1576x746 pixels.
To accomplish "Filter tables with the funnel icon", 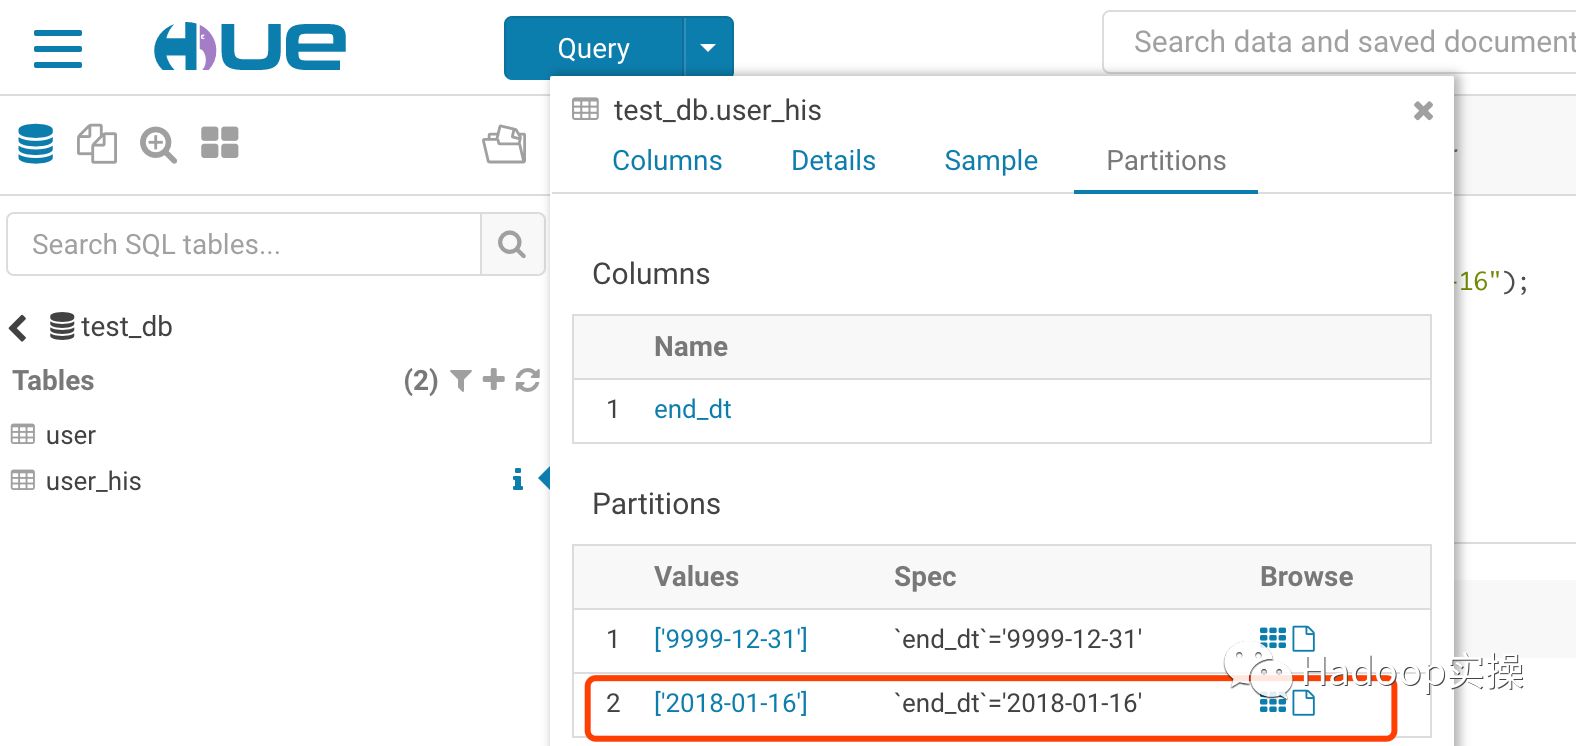I will click(461, 380).
